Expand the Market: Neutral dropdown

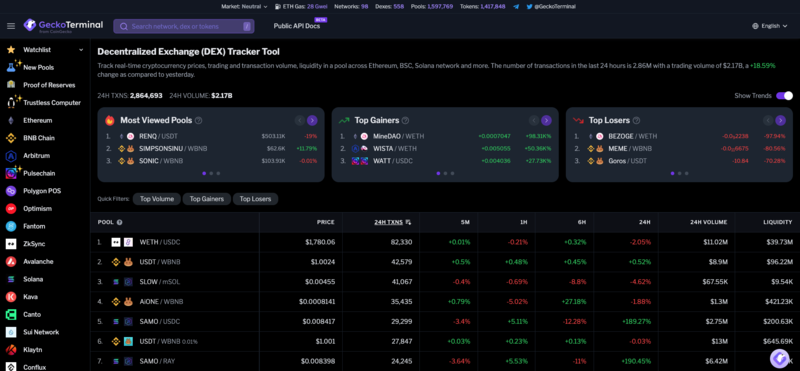click(244, 7)
